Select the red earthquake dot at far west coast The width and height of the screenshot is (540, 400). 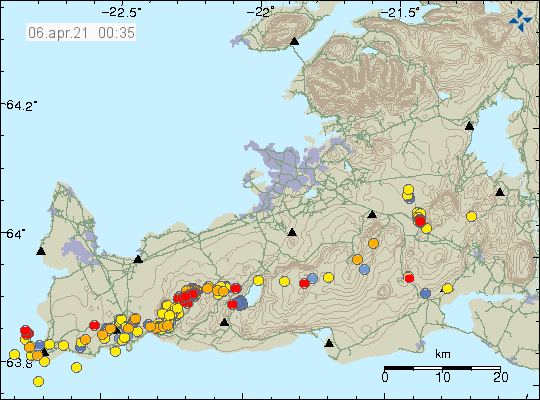coord(26,332)
